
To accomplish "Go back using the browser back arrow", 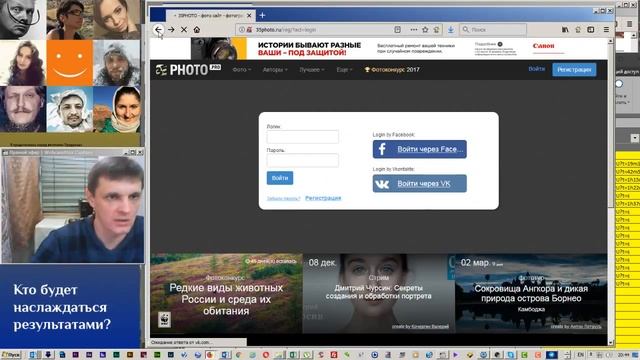I will (x=158, y=29).
